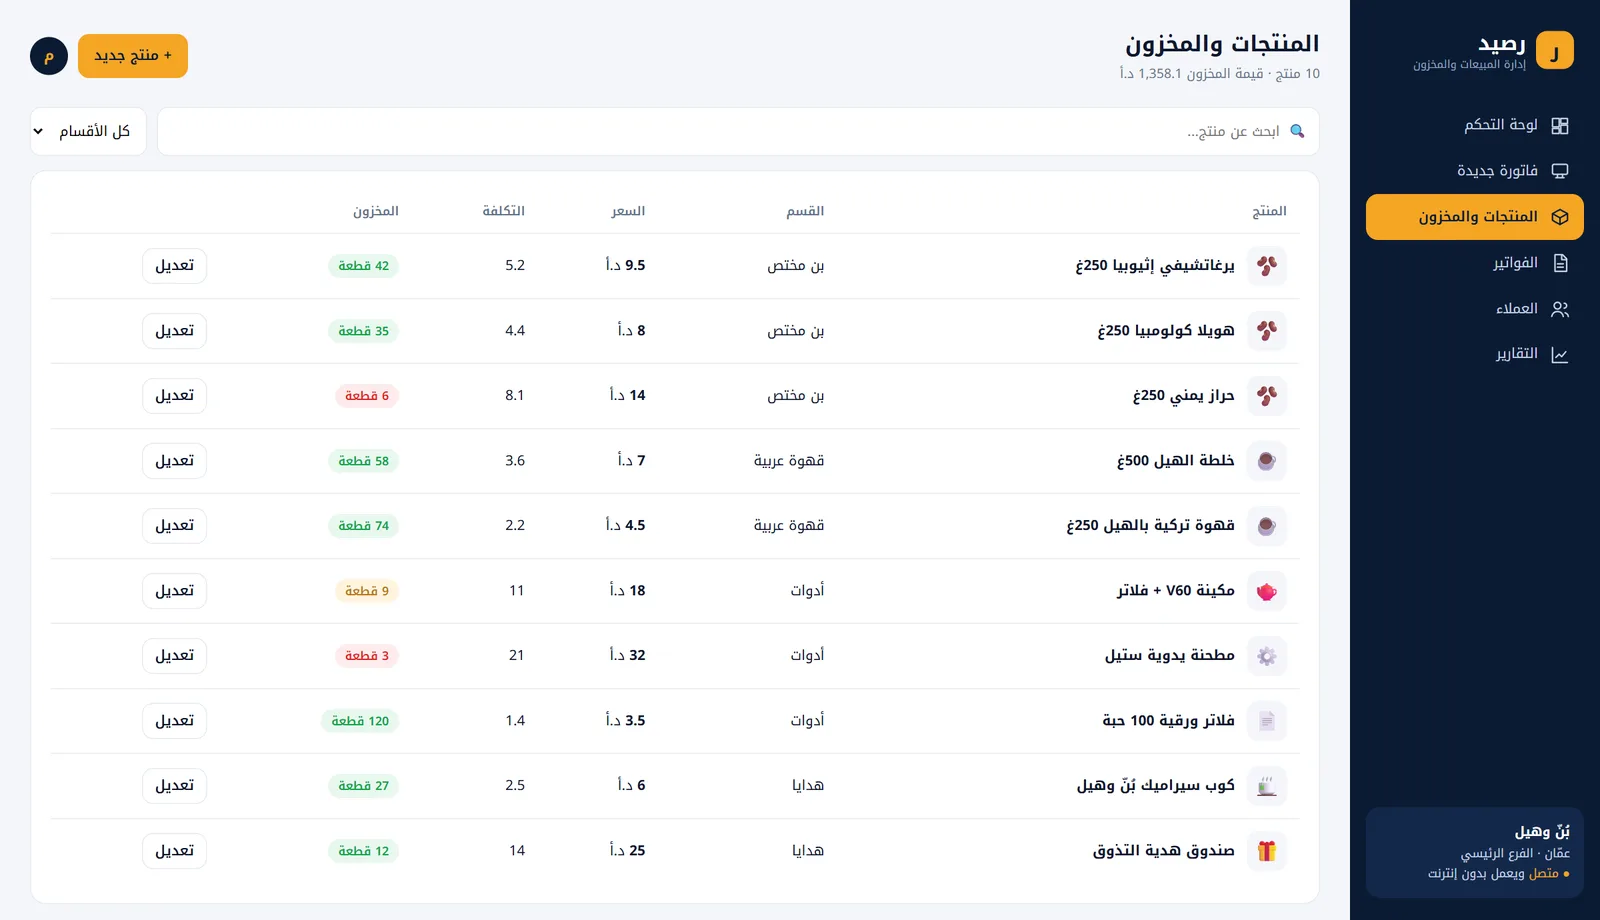
Task: Click the بُنّ وهيل store card
Action: point(1474,853)
